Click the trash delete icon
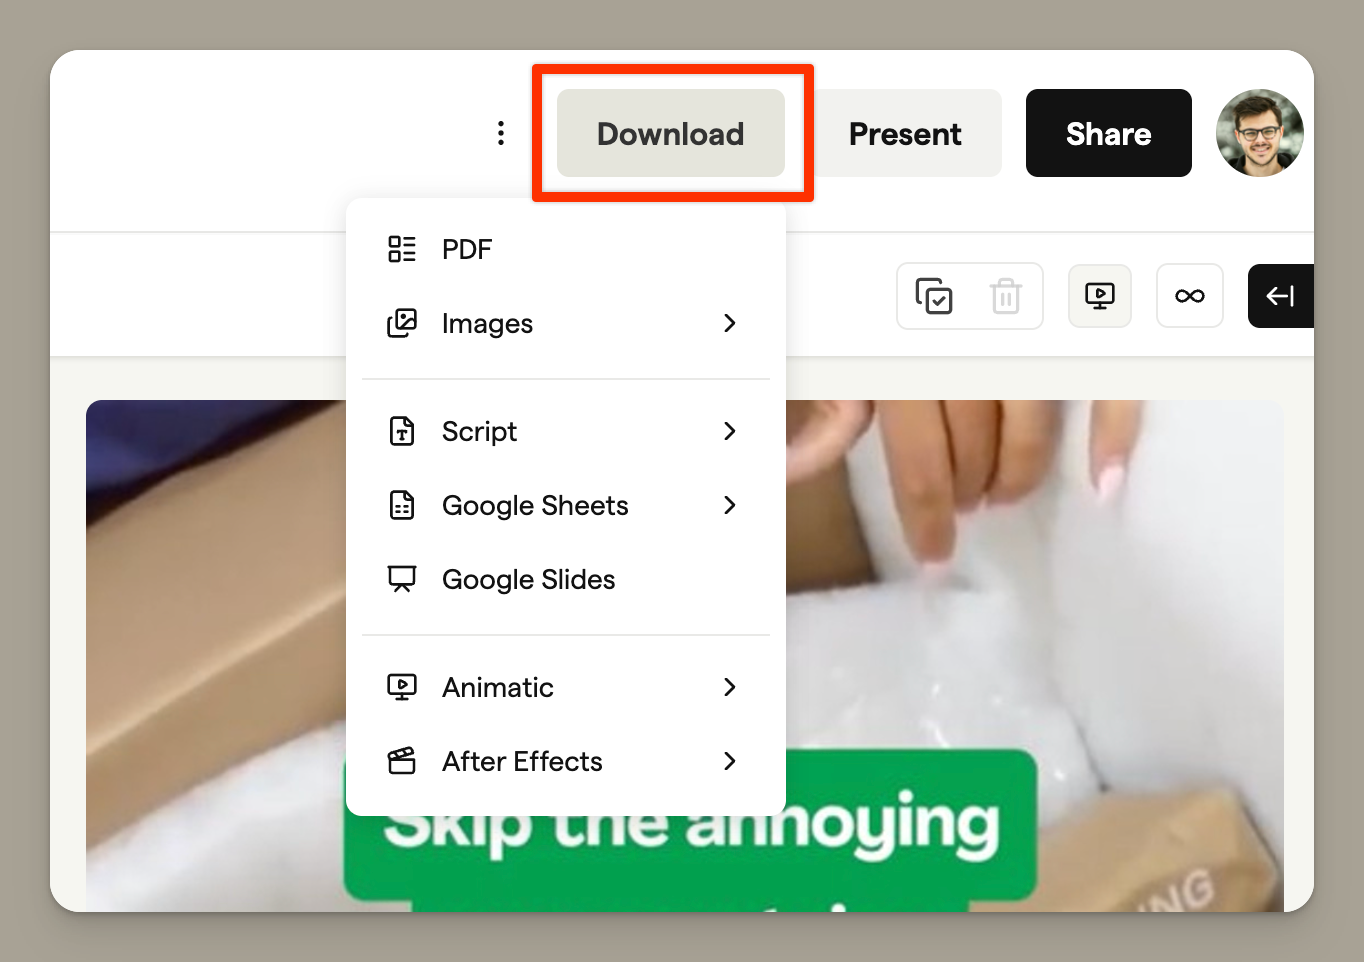 1005,296
